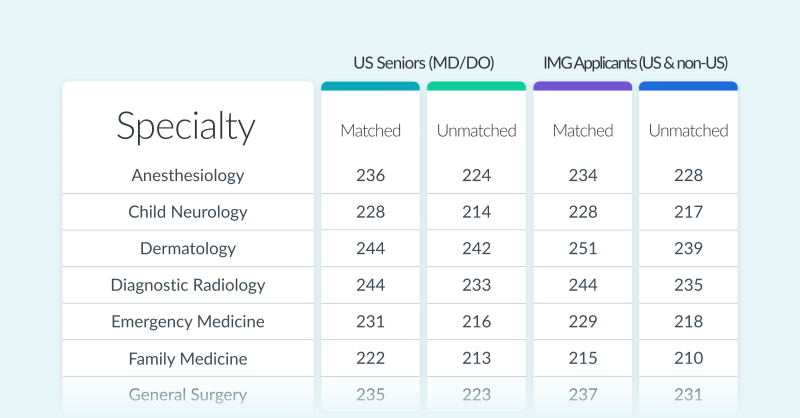Click Family Medicine IMG unmatched score 210

tap(688, 358)
